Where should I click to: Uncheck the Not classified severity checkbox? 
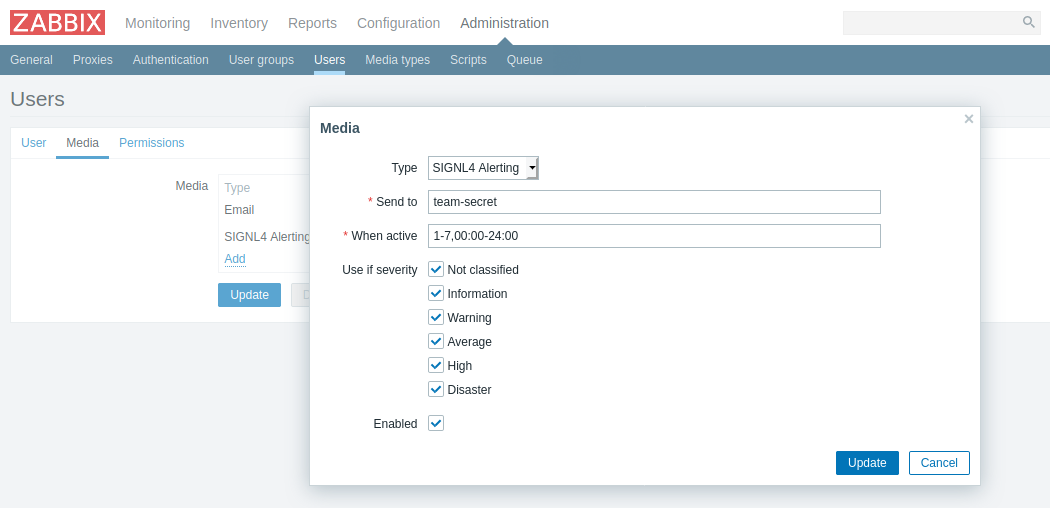coord(436,269)
